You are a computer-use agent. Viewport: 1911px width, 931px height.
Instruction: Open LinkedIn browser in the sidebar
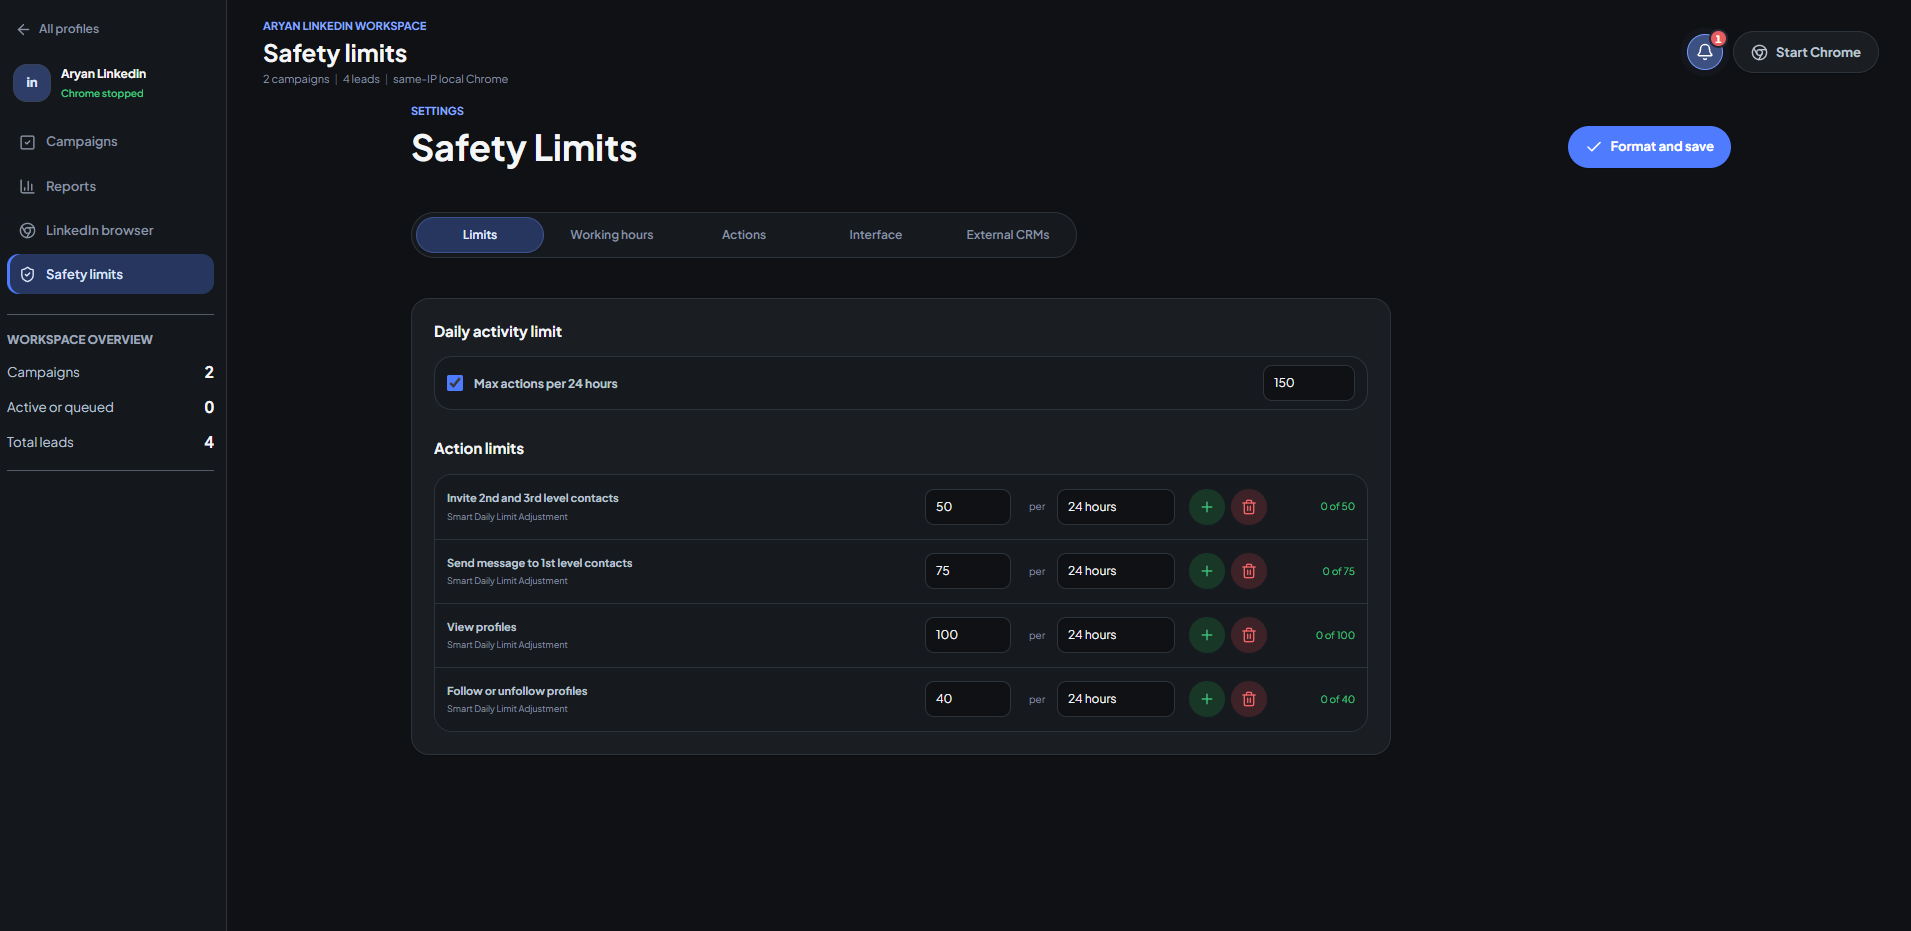(x=110, y=230)
